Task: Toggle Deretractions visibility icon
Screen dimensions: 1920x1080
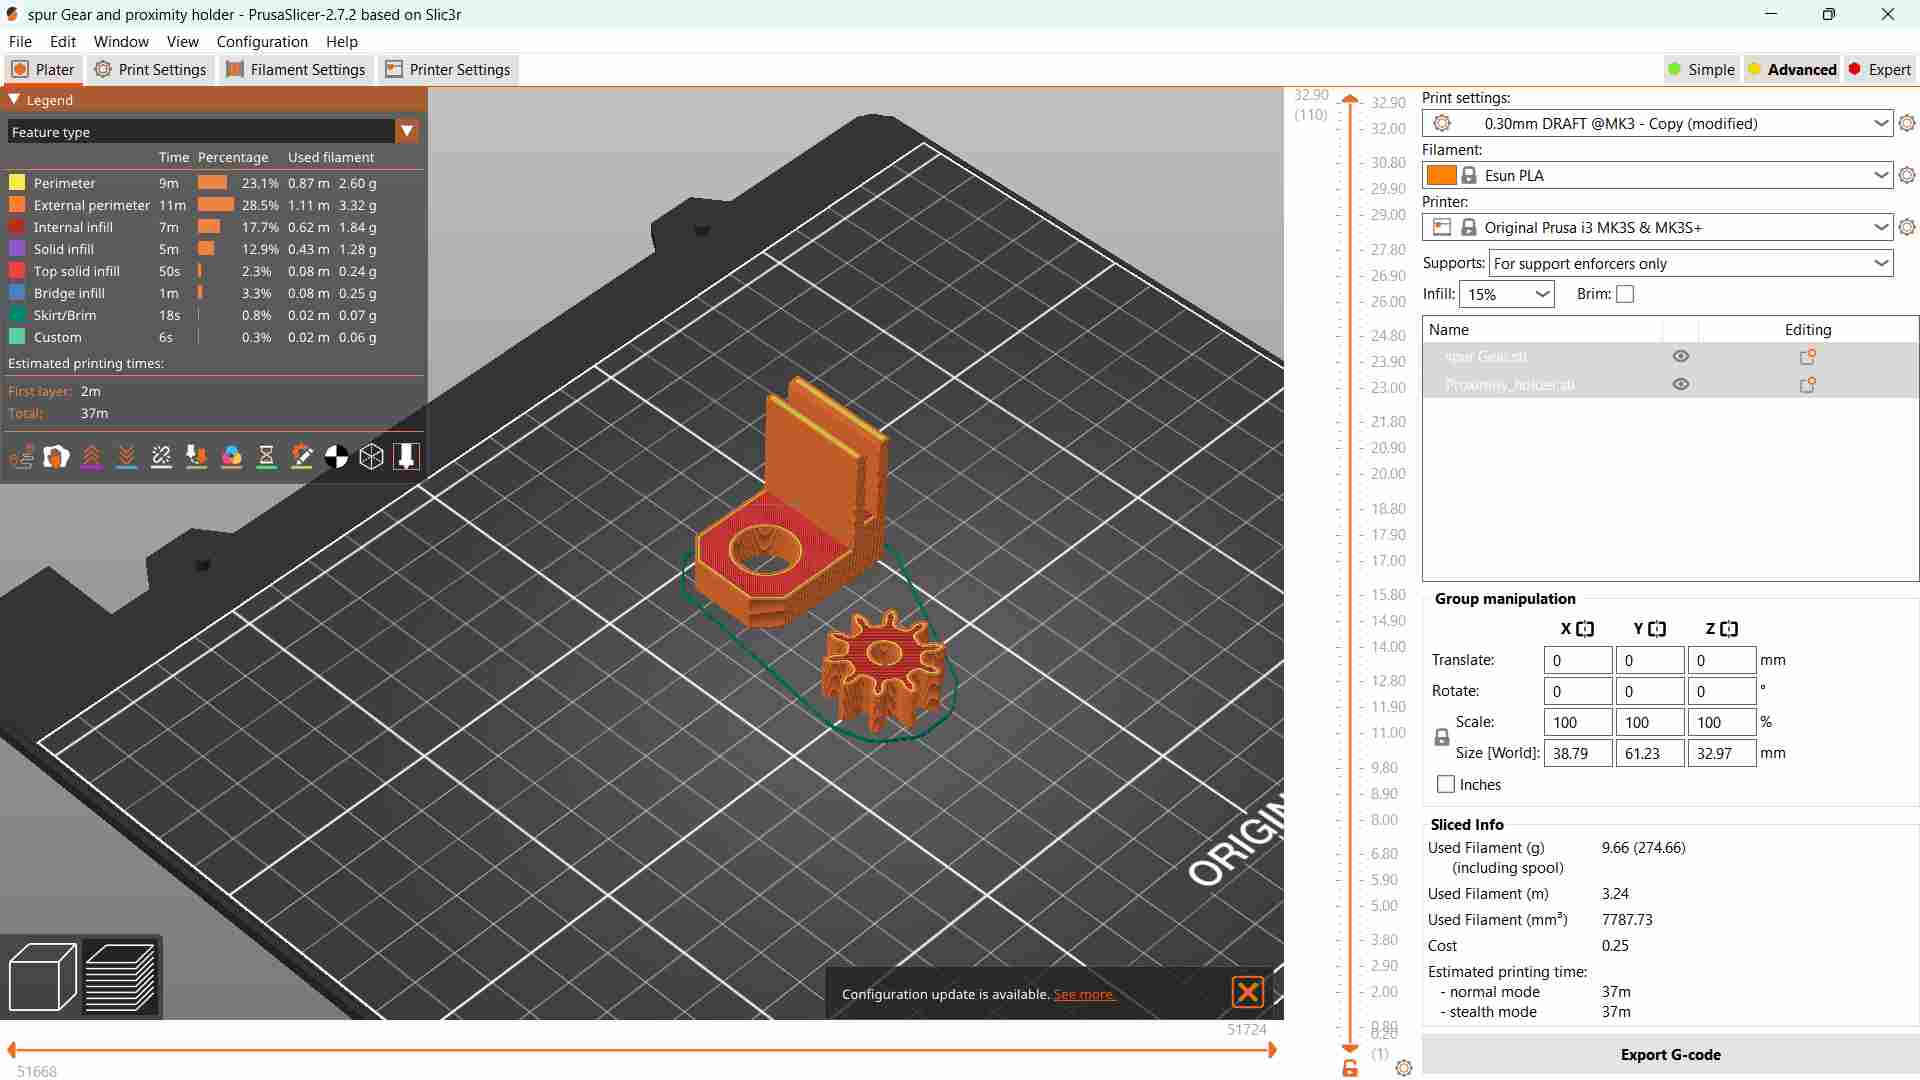Action: (x=127, y=457)
